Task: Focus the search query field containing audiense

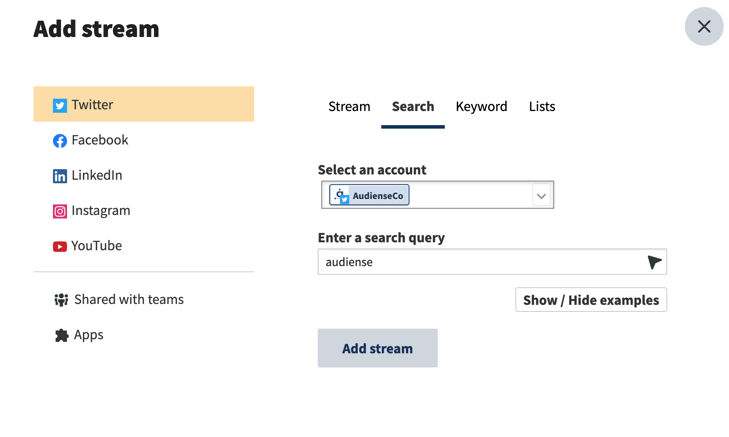Action: (x=492, y=262)
